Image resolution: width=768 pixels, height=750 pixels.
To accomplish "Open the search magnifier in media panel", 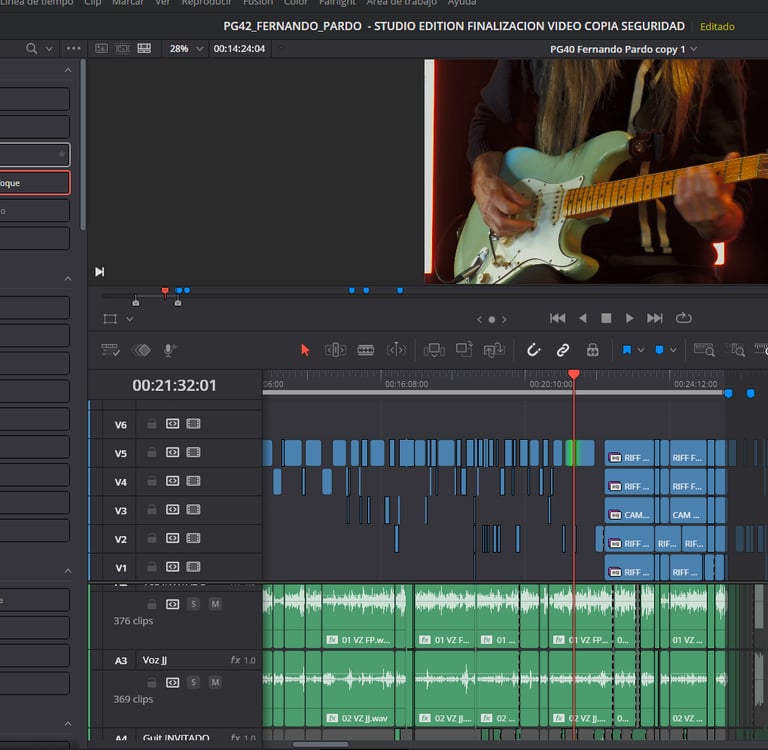I will [32, 48].
